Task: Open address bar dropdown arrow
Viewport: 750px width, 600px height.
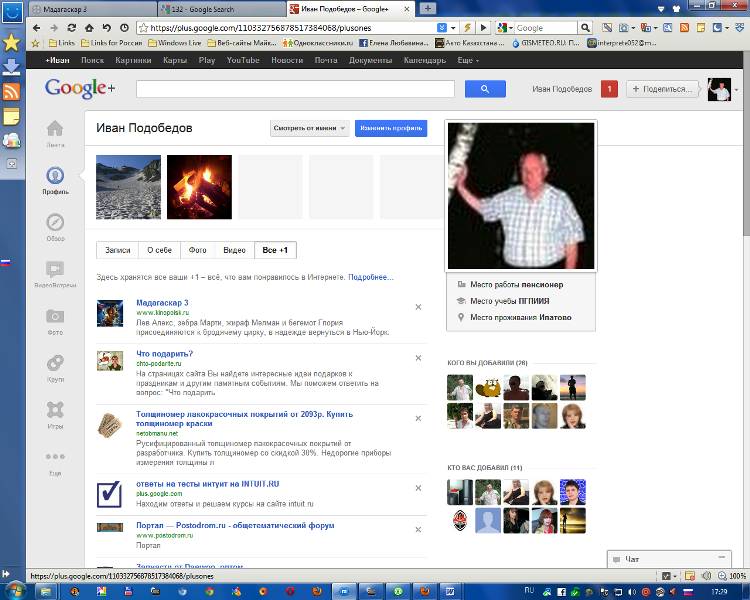Action: coord(453,28)
